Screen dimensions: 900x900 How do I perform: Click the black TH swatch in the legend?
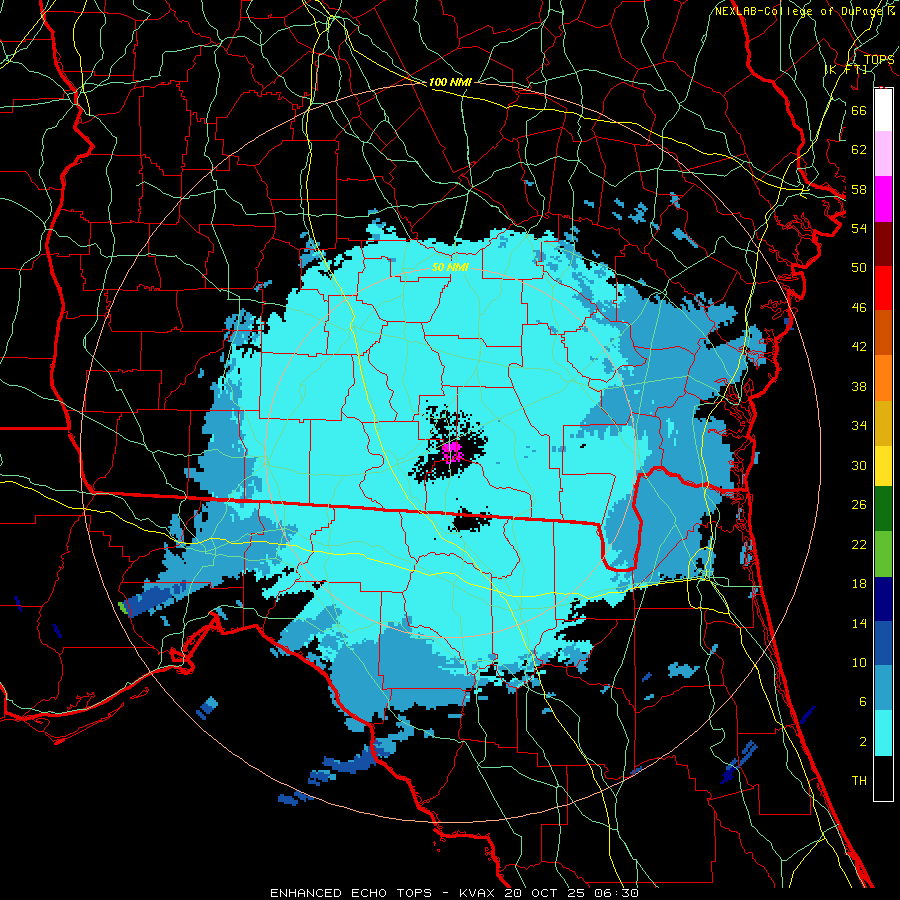[883, 778]
